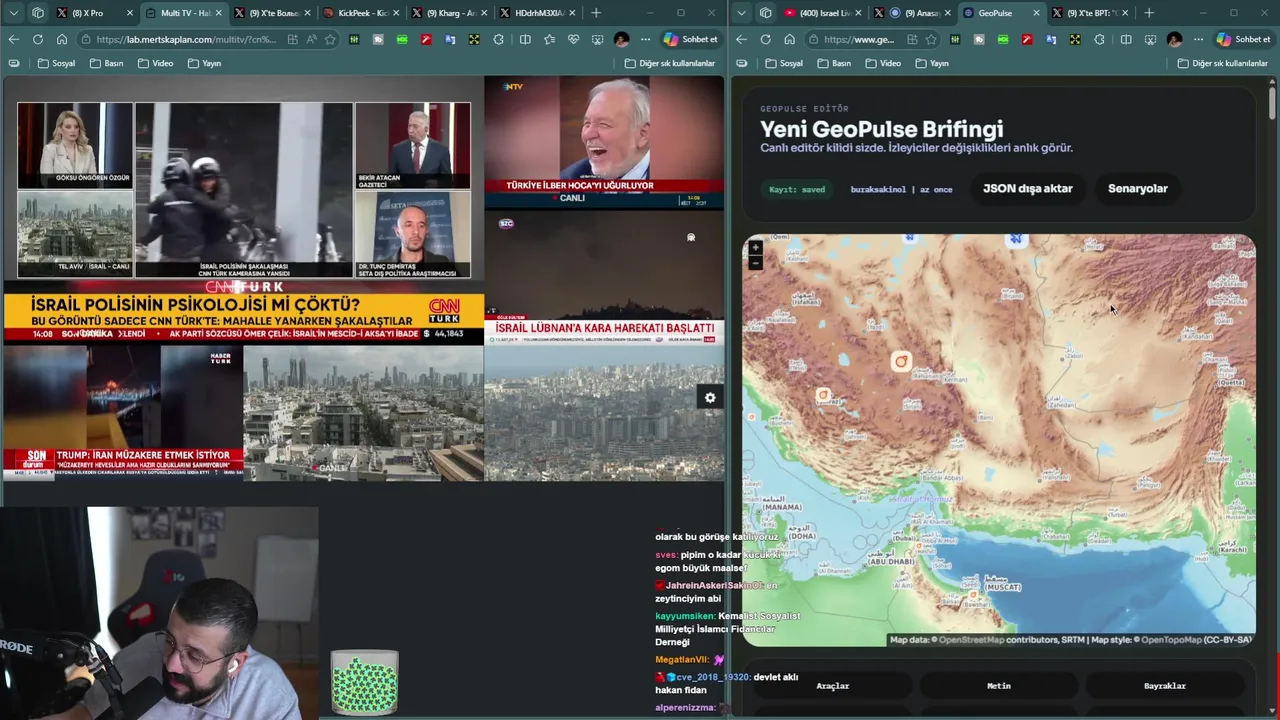This screenshot has width=1280, height=720.
Task: Switch to Israel Live YouTube tab
Action: coord(823,13)
